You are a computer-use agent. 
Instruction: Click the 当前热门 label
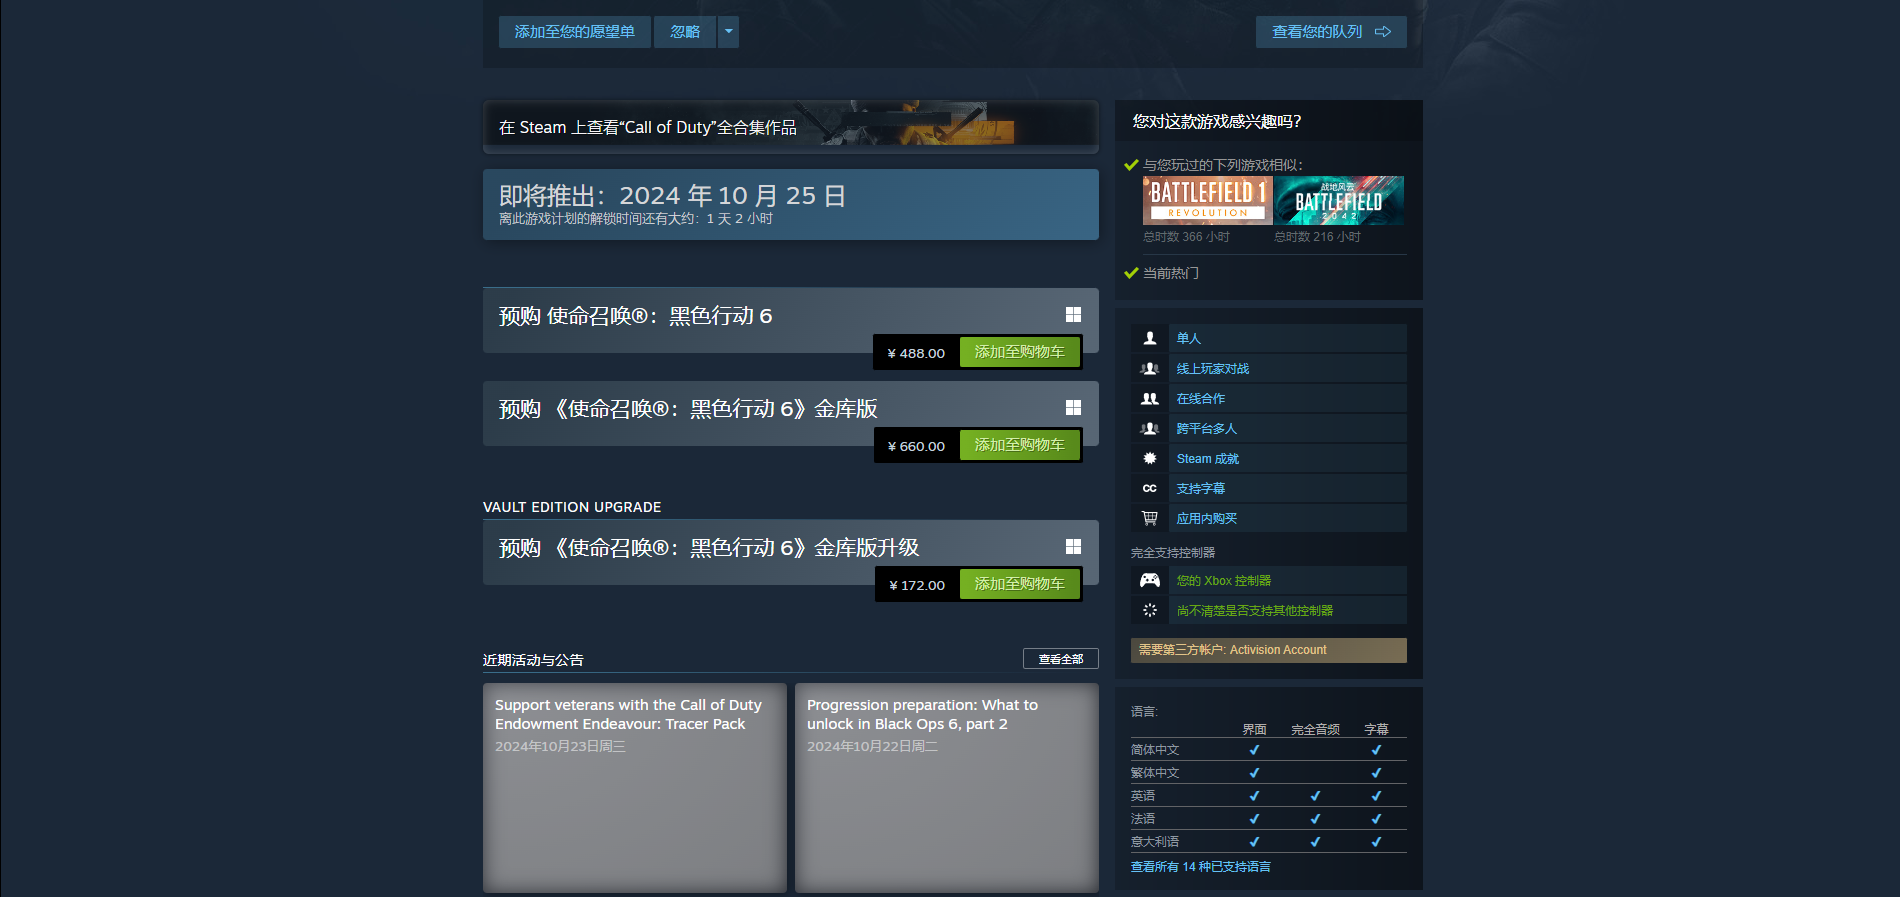point(1171,273)
